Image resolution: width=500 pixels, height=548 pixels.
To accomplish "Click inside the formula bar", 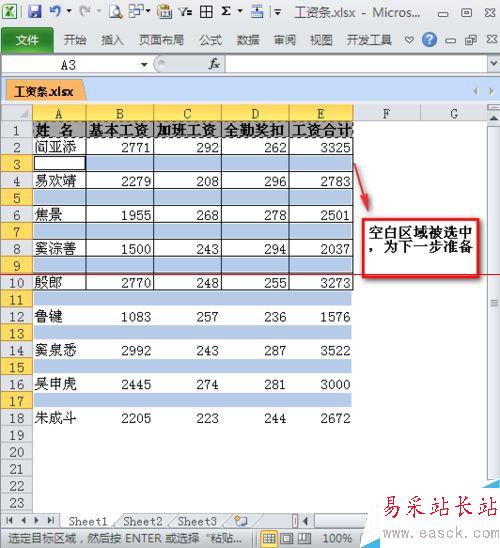I will click(x=356, y=64).
